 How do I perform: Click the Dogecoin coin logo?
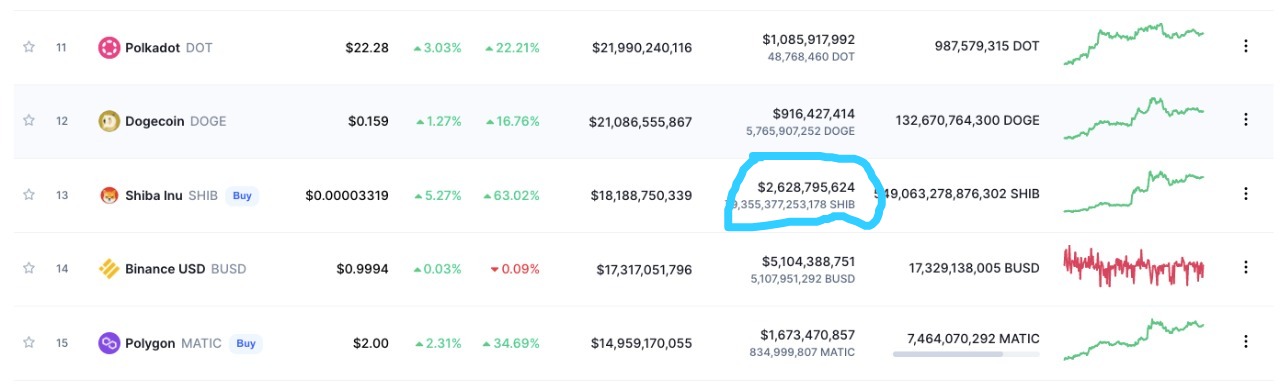[108, 121]
